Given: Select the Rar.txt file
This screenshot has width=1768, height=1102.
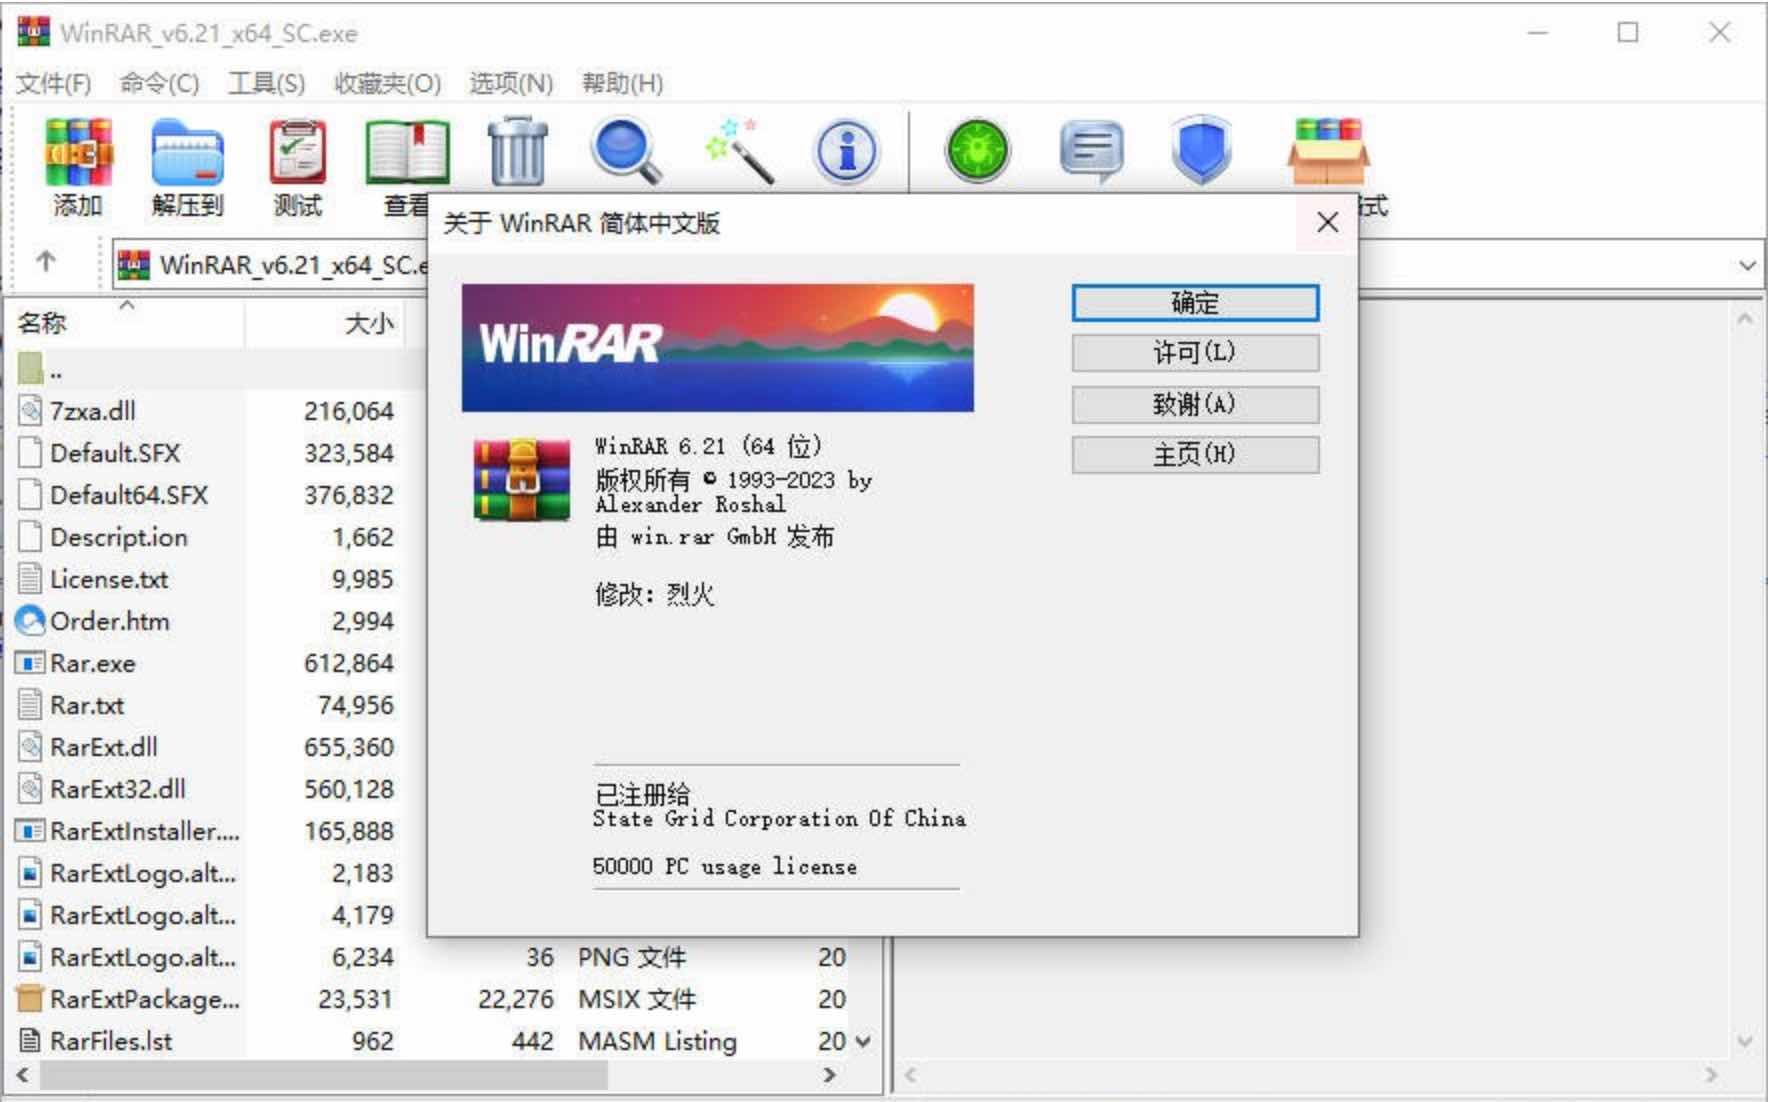Looking at the screenshot, I should click(87, 705).
